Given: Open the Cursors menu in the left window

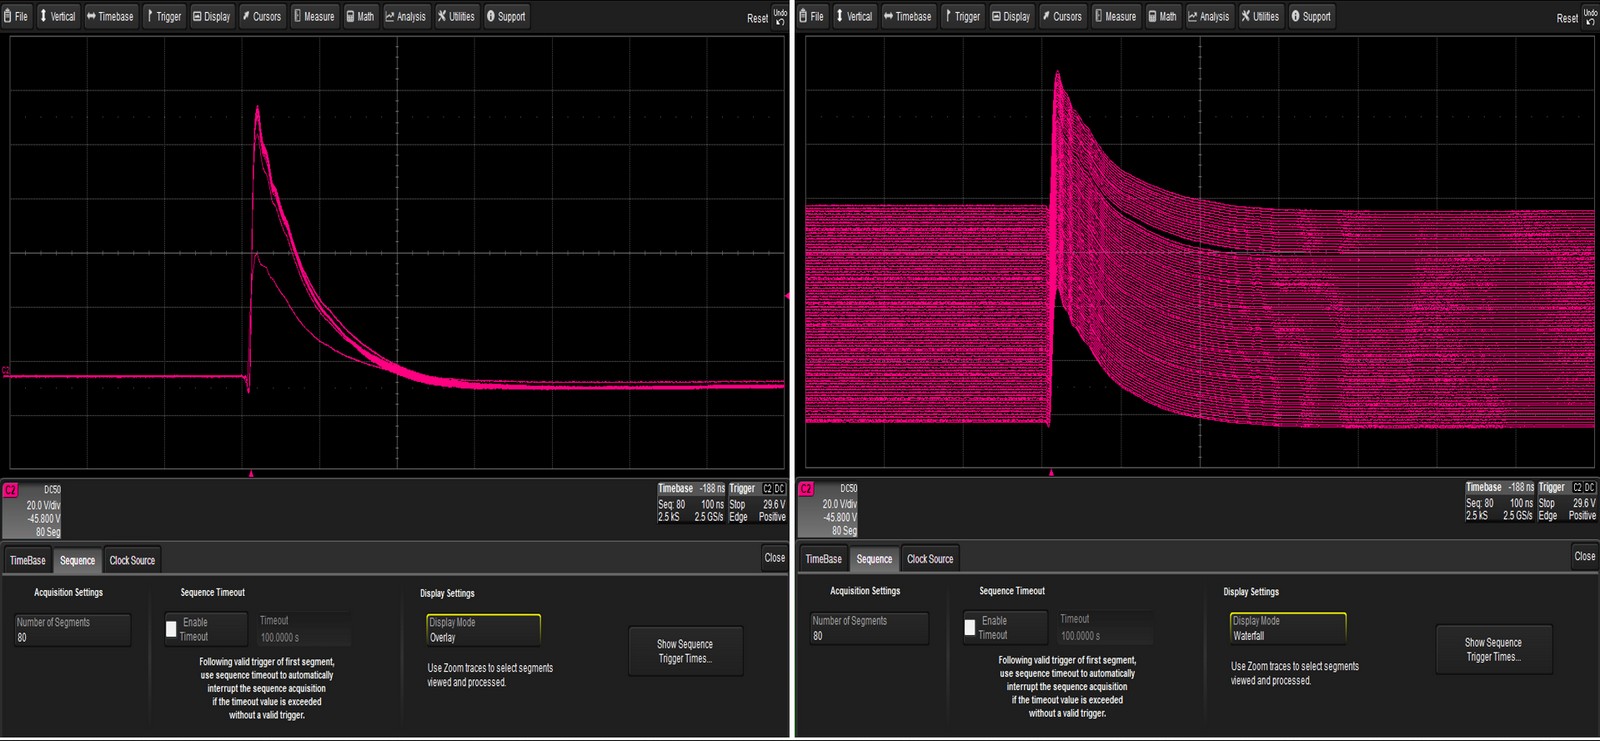Looking at the screenshot, I should tap(262, 16).
